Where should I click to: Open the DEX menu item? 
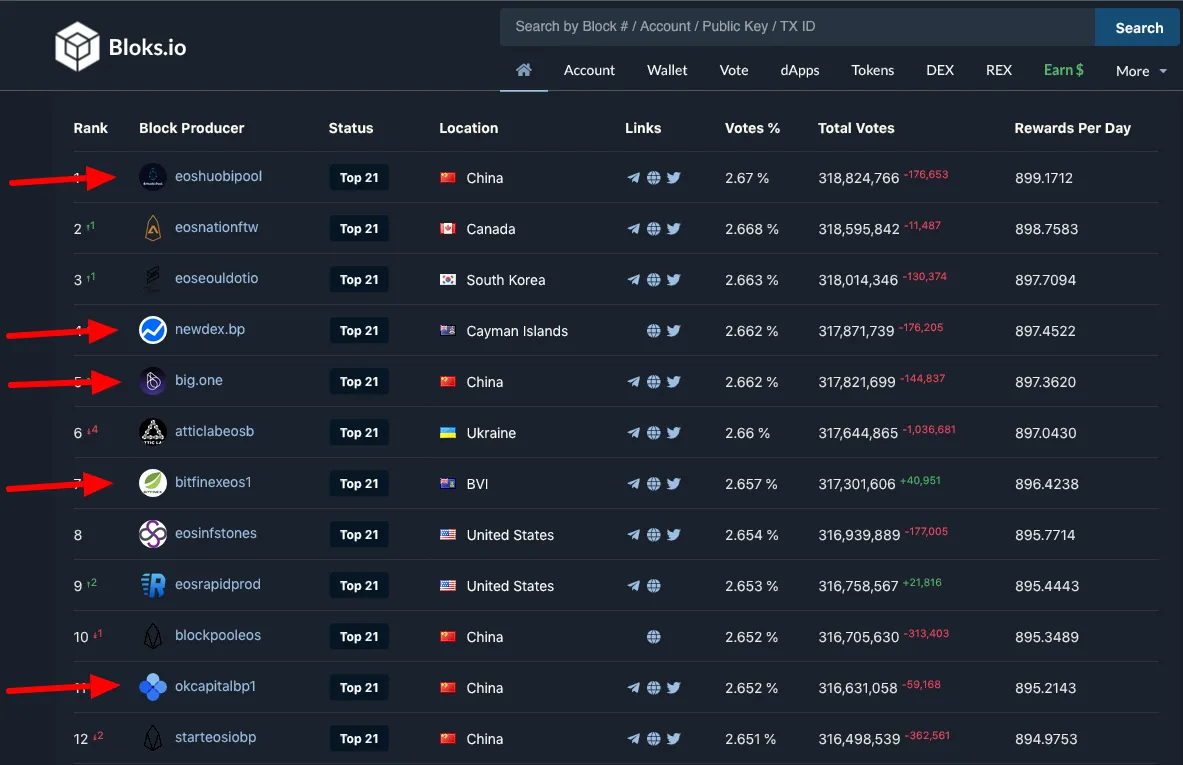pos(940,70)
